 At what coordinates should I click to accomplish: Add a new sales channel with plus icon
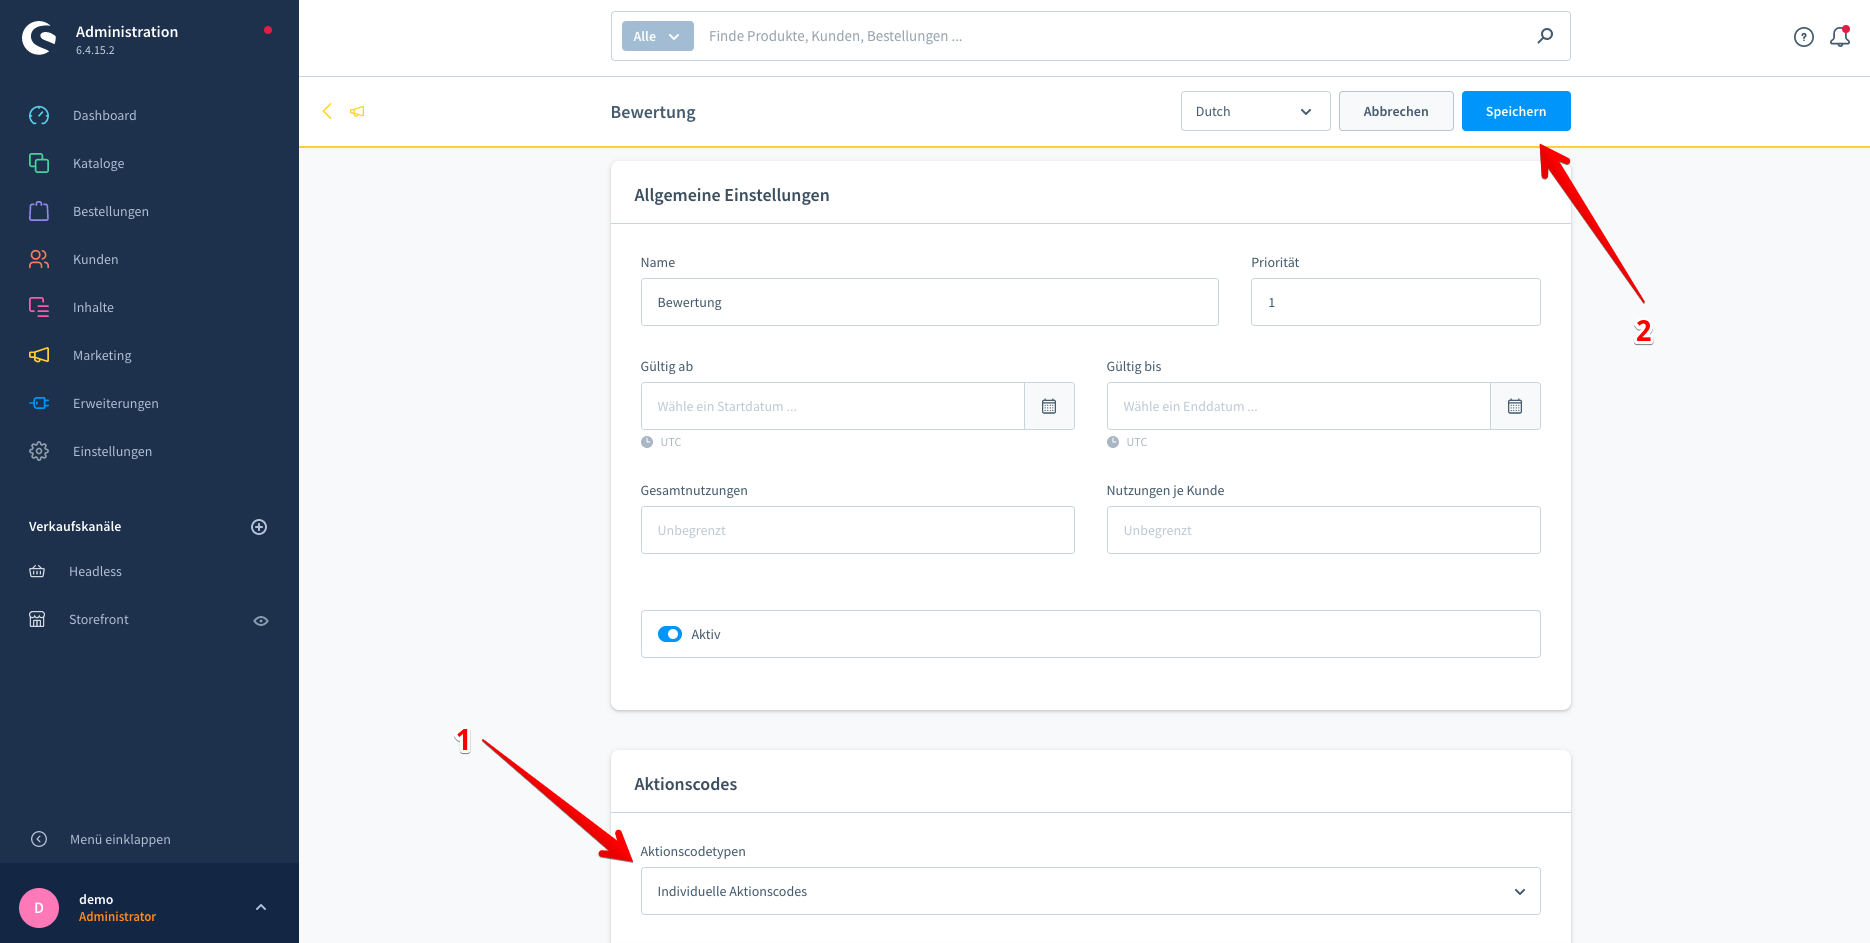click(259, 527)
